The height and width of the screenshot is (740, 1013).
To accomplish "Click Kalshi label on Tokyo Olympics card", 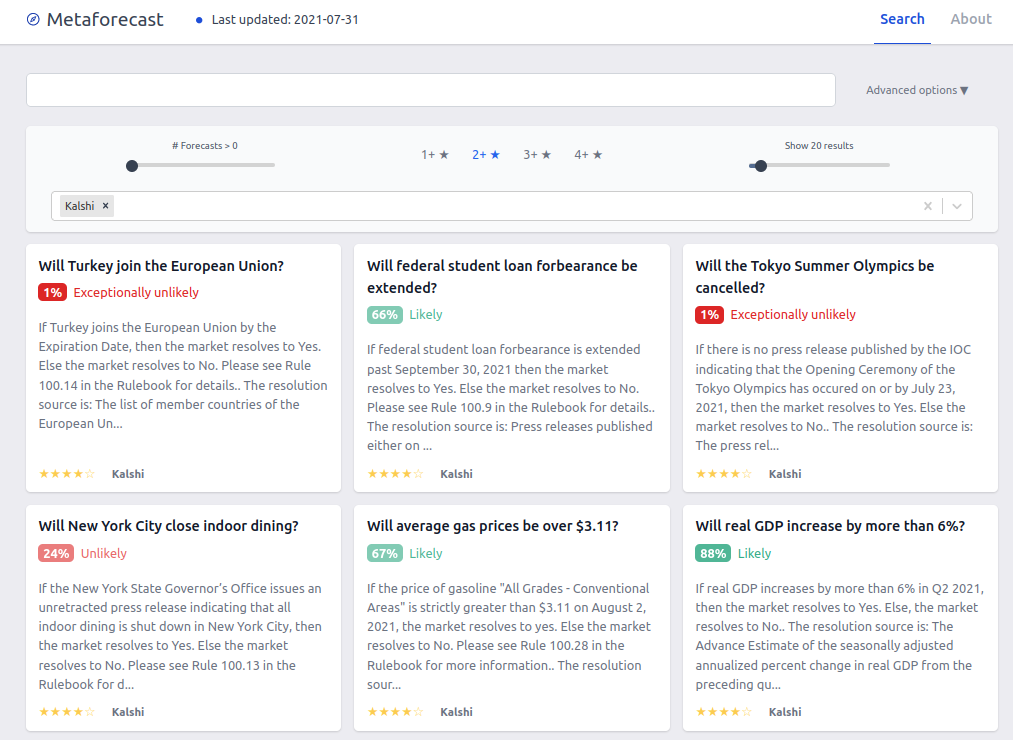I will [x=785, y=474].
